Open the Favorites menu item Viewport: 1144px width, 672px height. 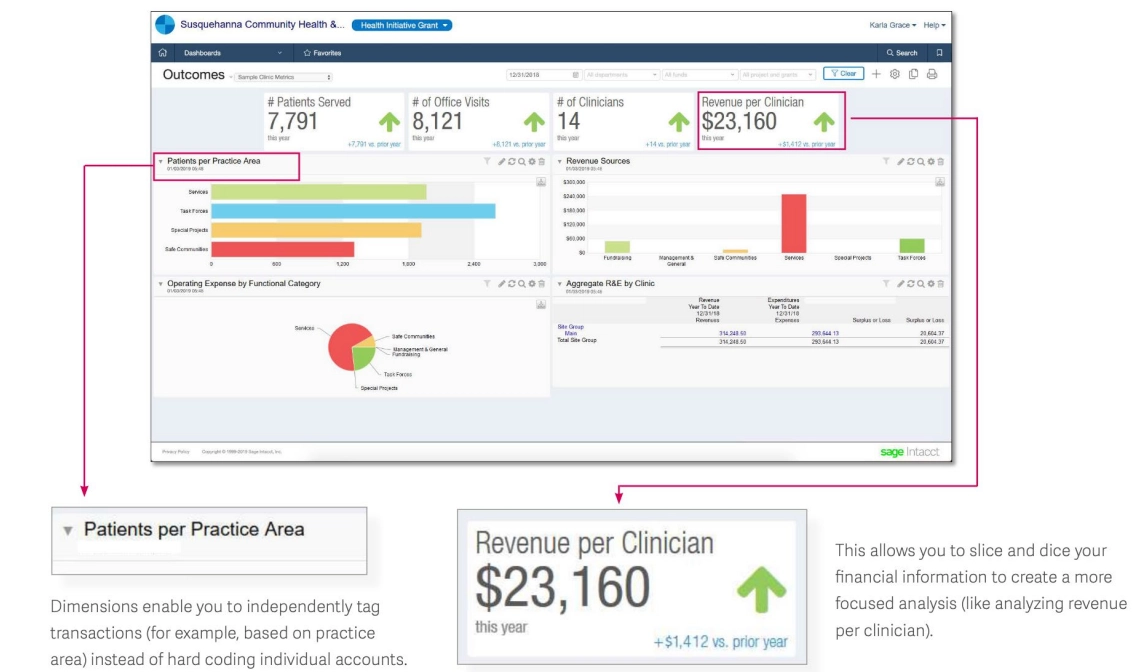click(x=321, y=52)
